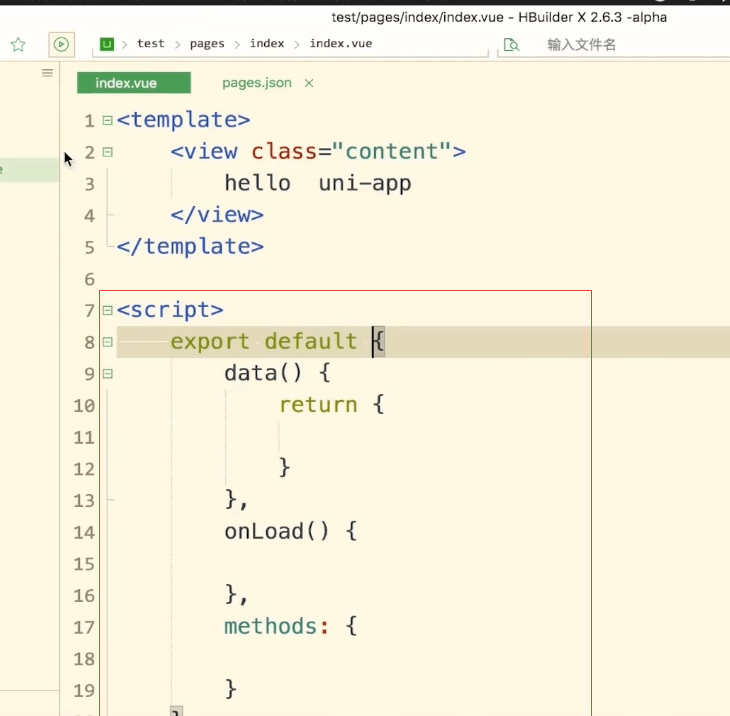The height and width of the screenshot is (716, 730).
Task: Click the 'onLoad()' code on line 14
Action: click(x=277, y=531)
